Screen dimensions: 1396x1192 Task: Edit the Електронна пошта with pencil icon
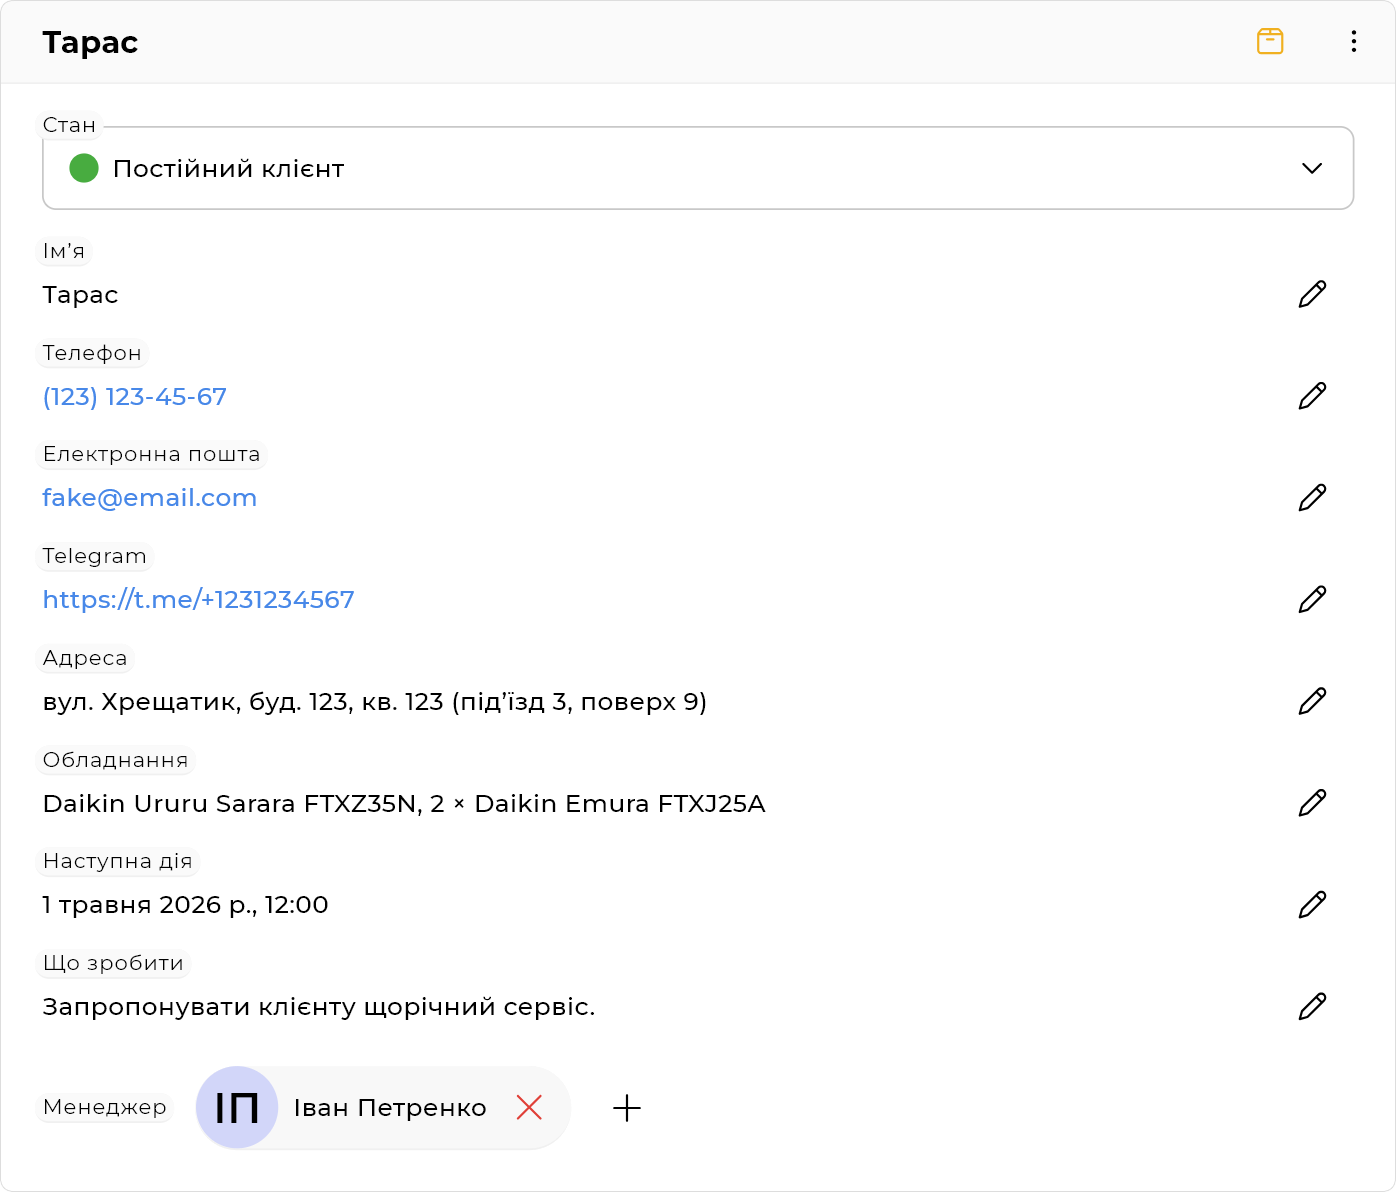click(x=1312, y=498)
